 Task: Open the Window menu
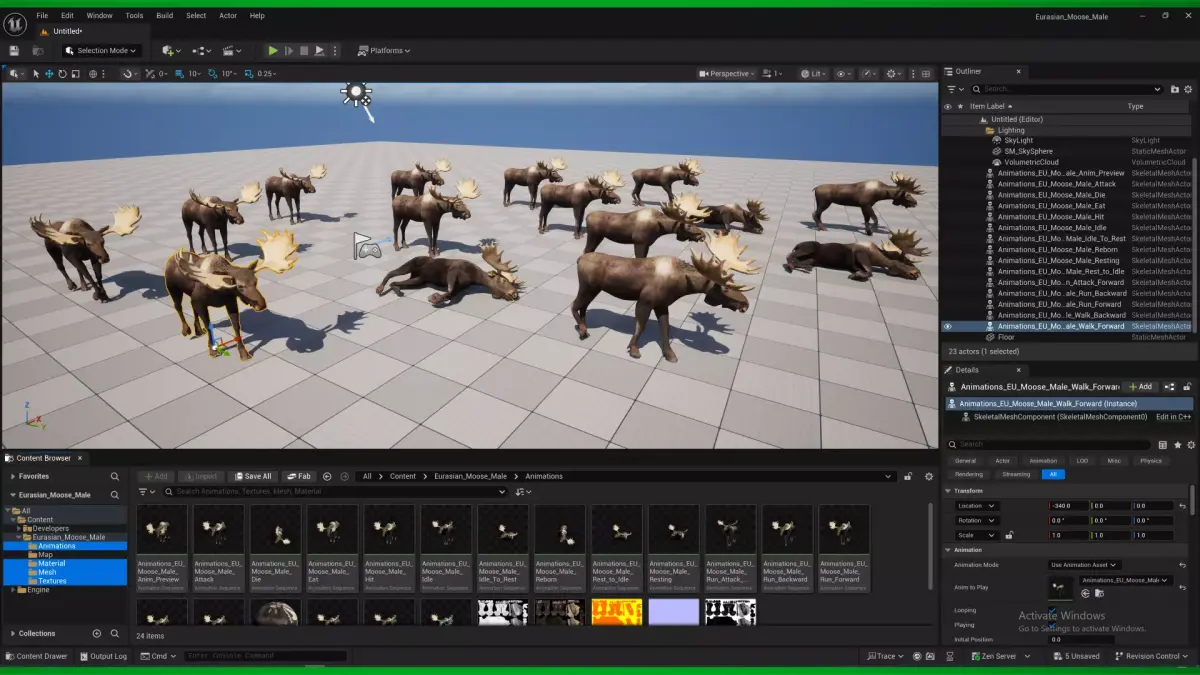coord(99,16)
